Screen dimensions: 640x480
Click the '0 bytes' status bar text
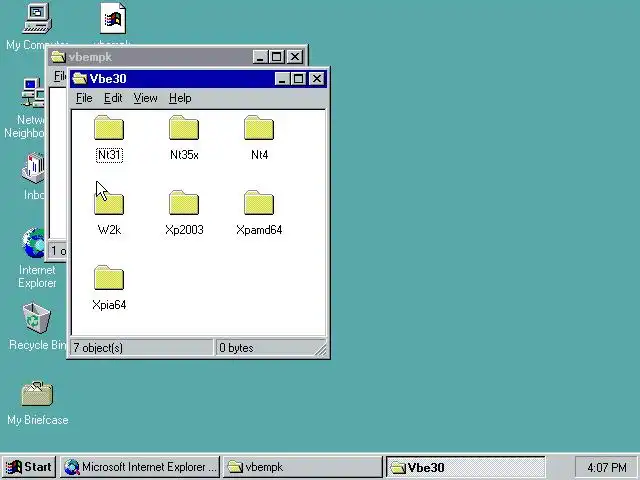point(236,348)
